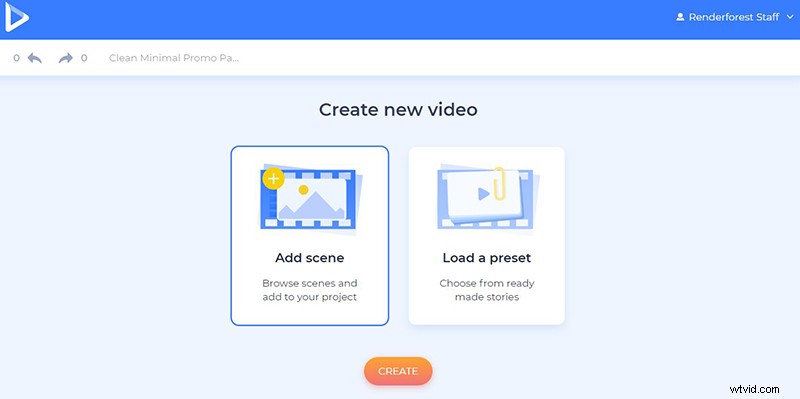The width and height of the screenshot is (800, 399).
Task: Click 'Browse scenes and add to your project' text
Action: pyautogui.click(x=310, y=290)
